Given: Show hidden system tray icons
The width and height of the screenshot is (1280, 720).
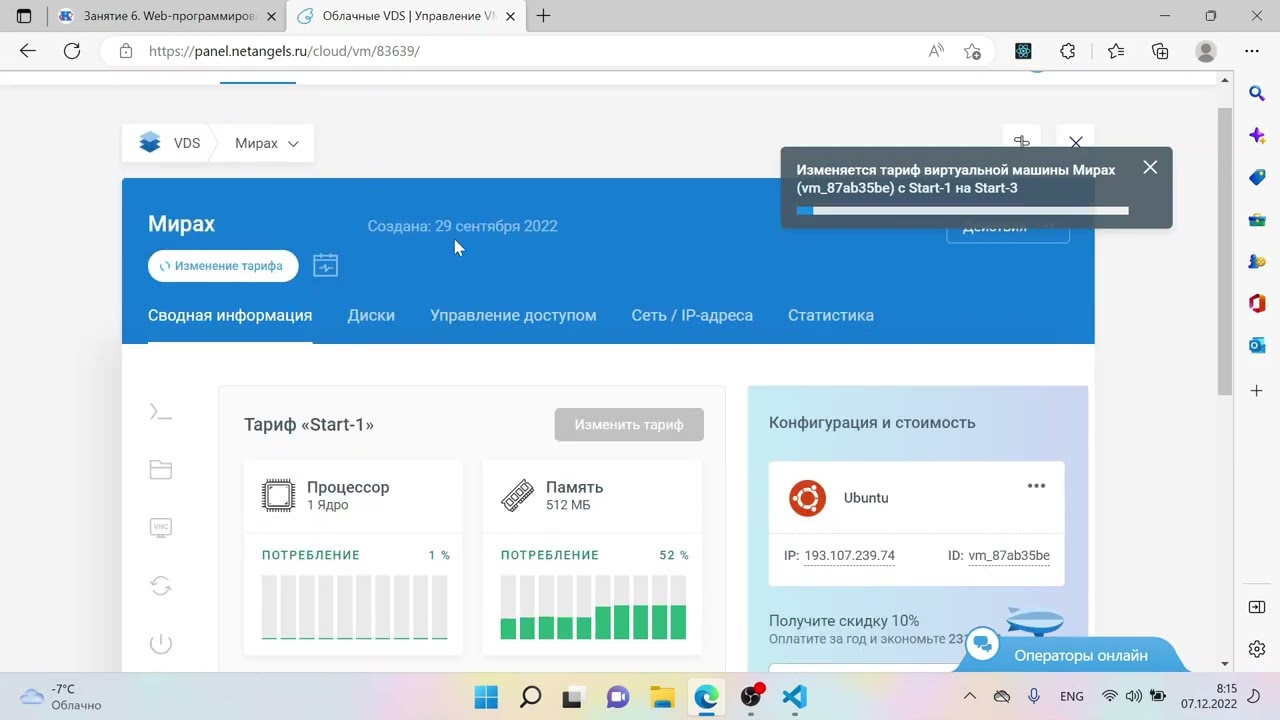Looking at the screenshot, I should click(x=969, y=697).
